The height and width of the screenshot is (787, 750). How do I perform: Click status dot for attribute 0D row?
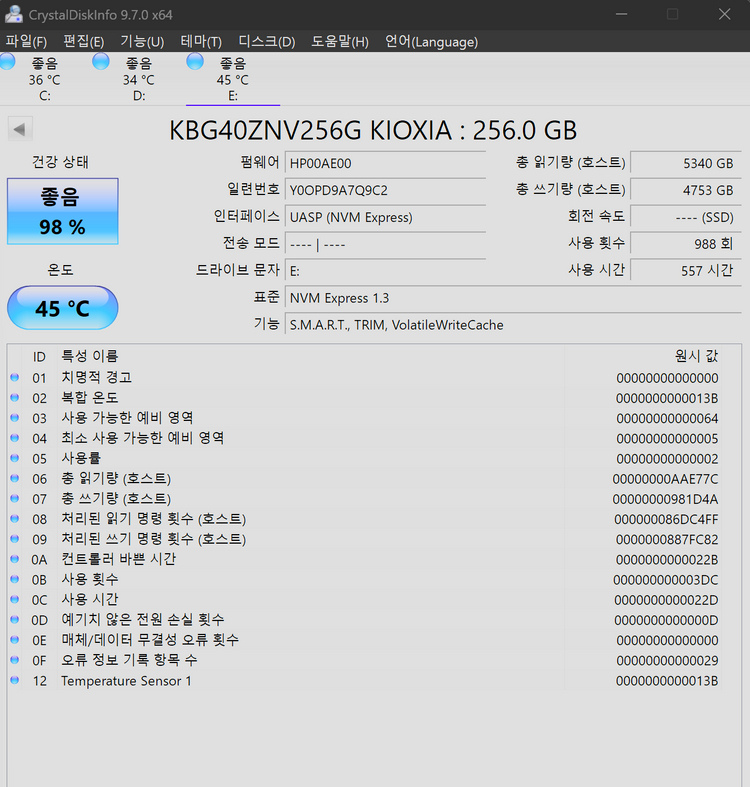(15, 619)
